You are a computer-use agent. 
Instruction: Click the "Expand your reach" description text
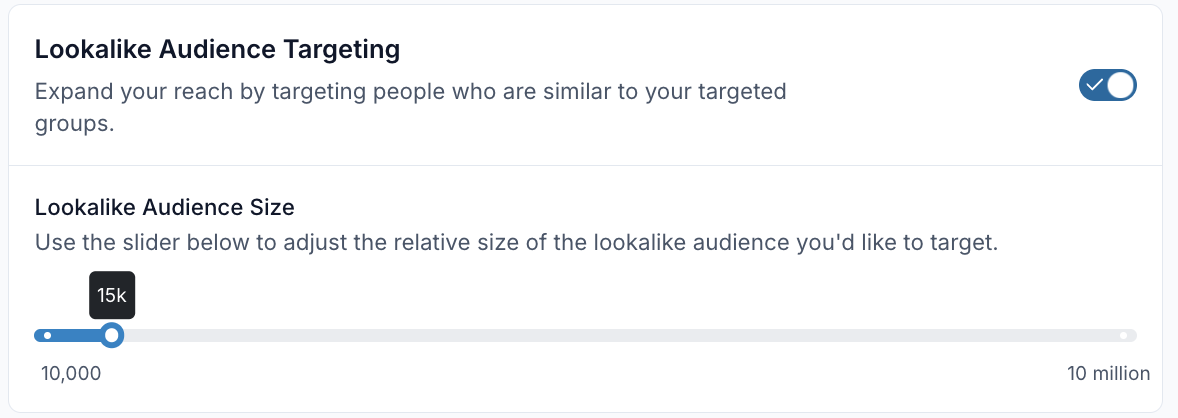410,92
